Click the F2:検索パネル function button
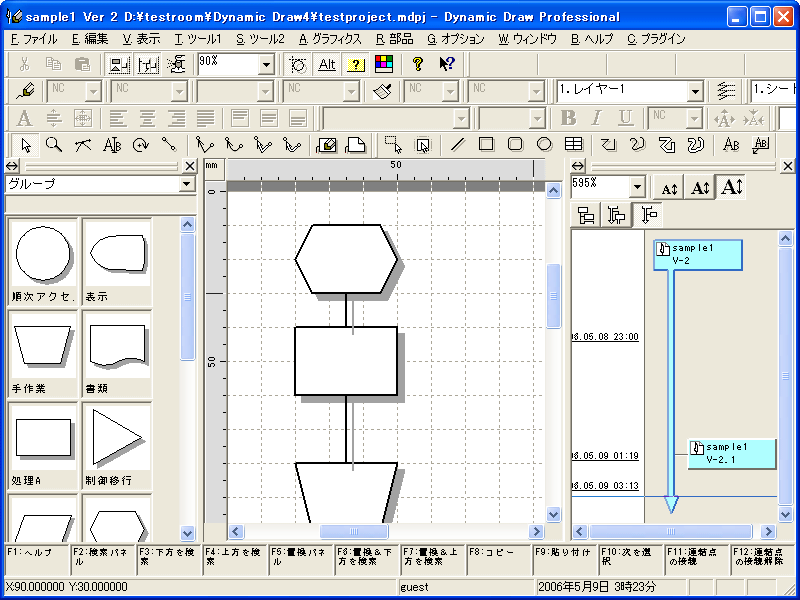The width and height of the screenshot is (800, 600). 103,560
